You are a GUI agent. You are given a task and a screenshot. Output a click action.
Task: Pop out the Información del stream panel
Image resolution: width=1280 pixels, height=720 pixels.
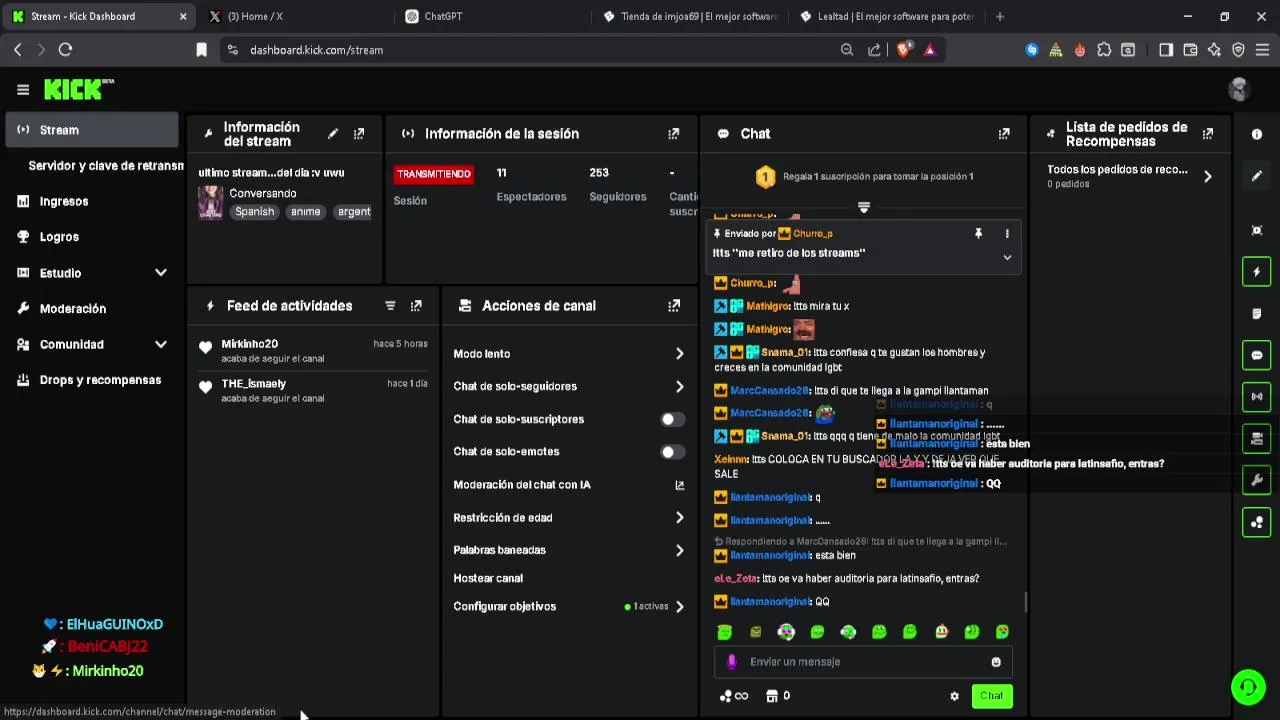tap(359, 134)
